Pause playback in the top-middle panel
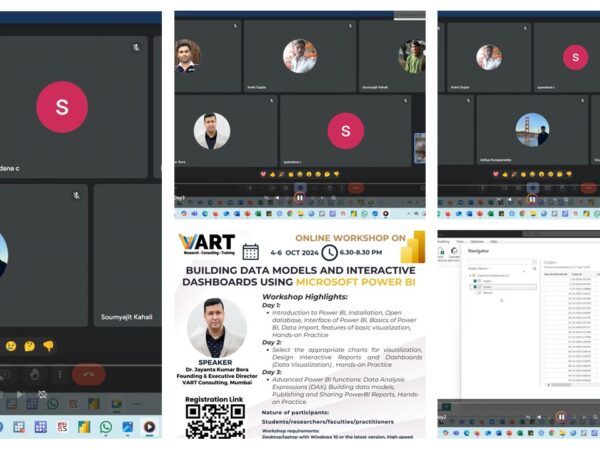The height and width of the screenshot is (450, 600). (300, 198)
